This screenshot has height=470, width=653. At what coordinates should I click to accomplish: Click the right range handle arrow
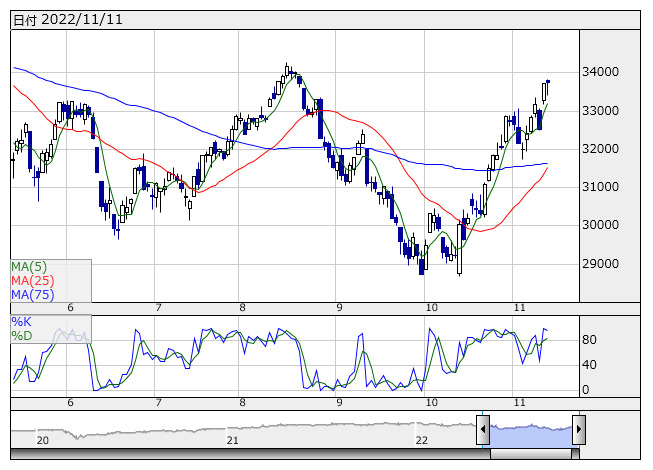click(579, 429)
